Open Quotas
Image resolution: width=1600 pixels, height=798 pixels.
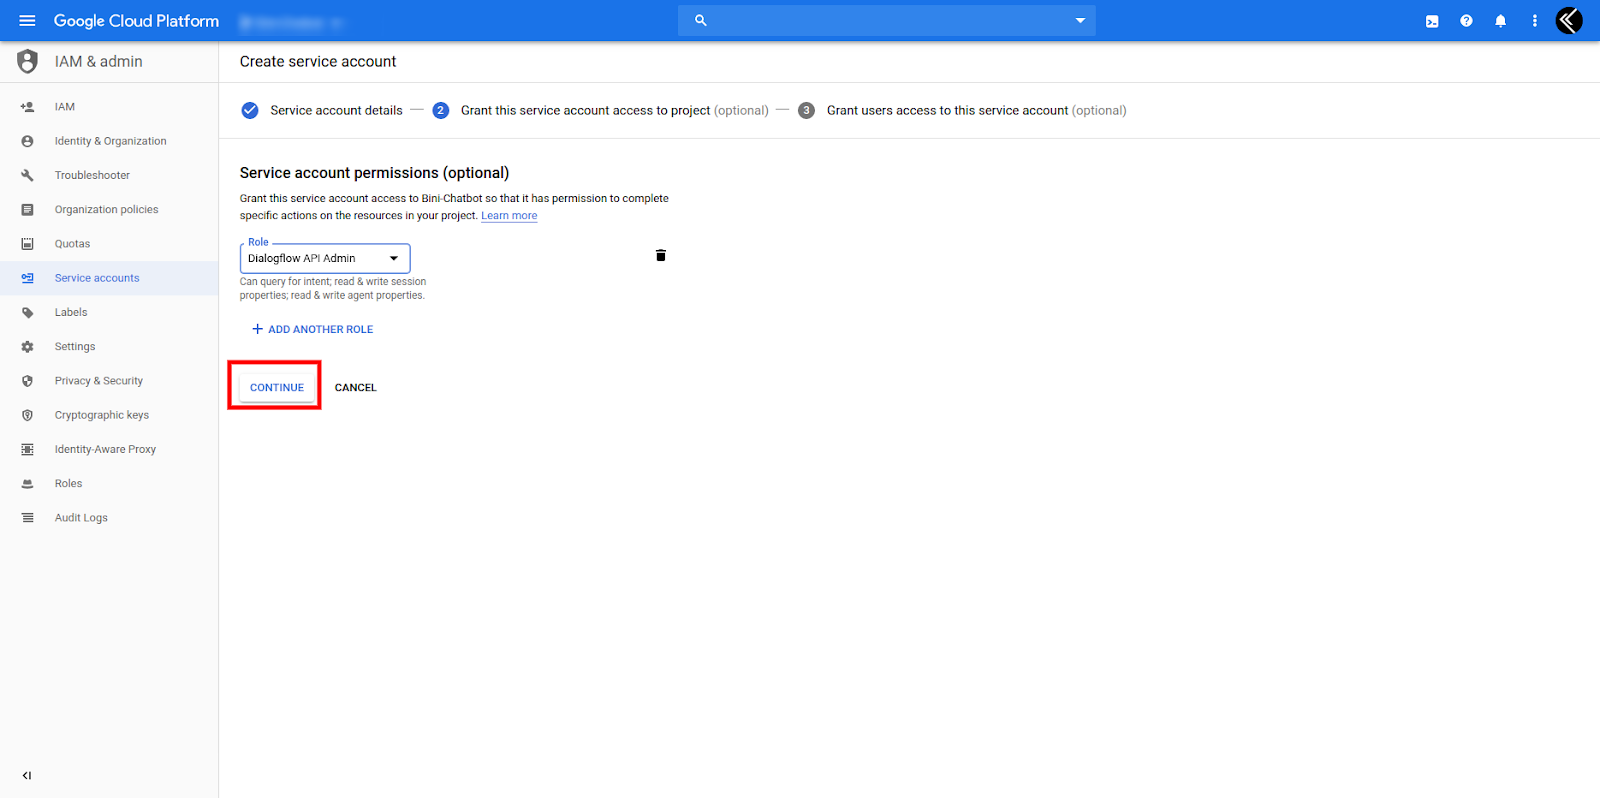tap(72, 244)
